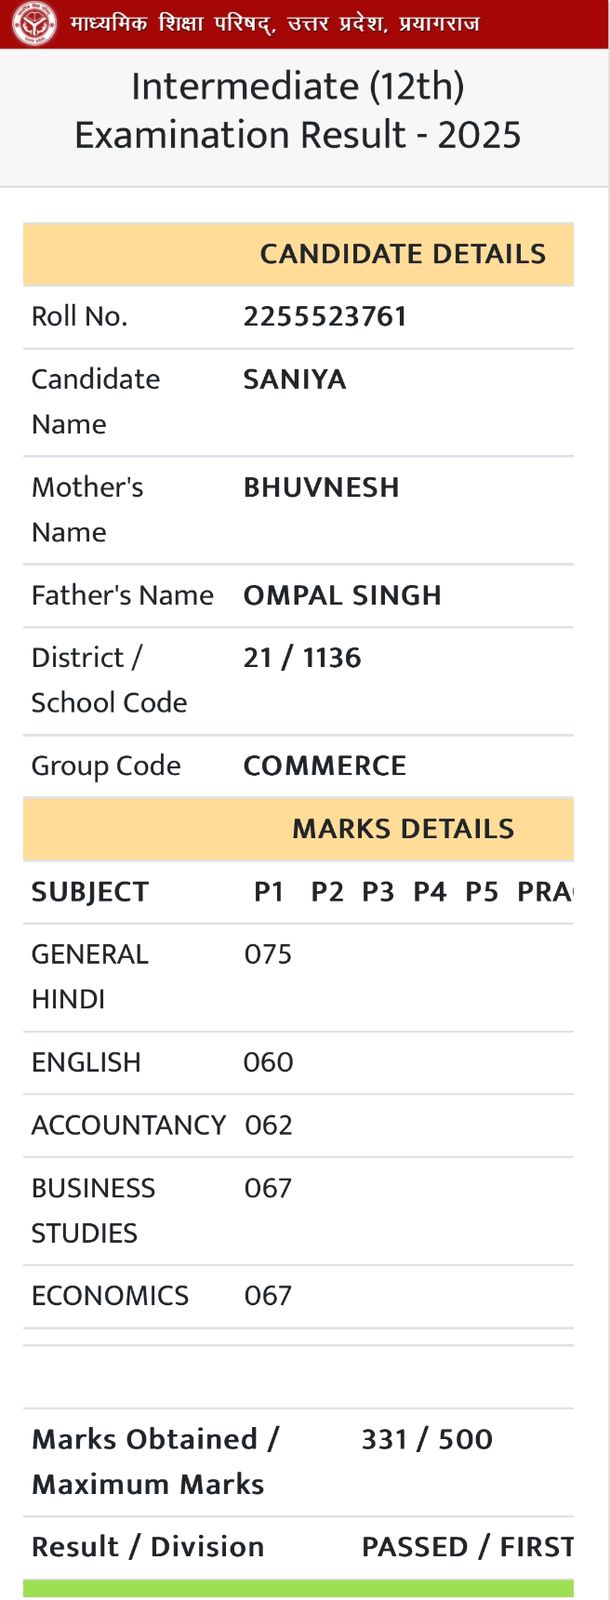Click the UP Board emblem logo
This screenshot has height=1600, width=610.
click(x=34, y=23)
